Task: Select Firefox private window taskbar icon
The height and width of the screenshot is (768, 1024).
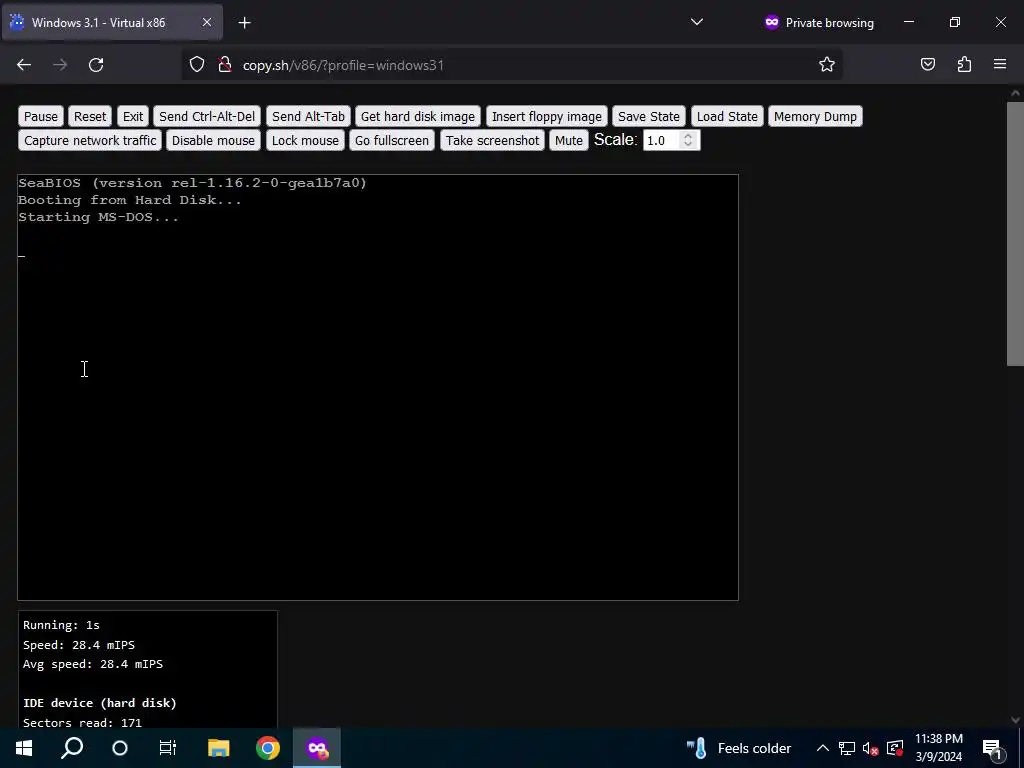Action: (x=317, y=748)
